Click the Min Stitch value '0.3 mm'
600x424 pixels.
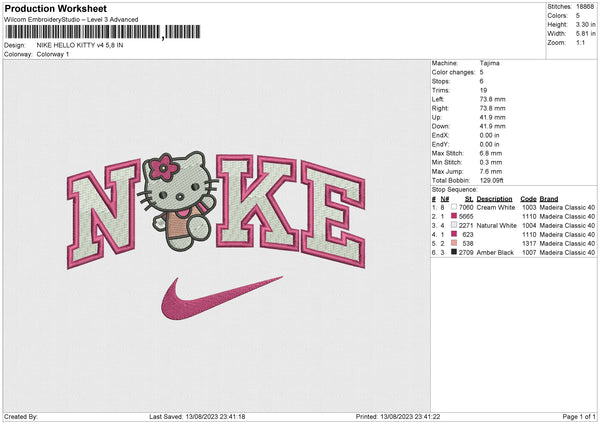[491, 162]
